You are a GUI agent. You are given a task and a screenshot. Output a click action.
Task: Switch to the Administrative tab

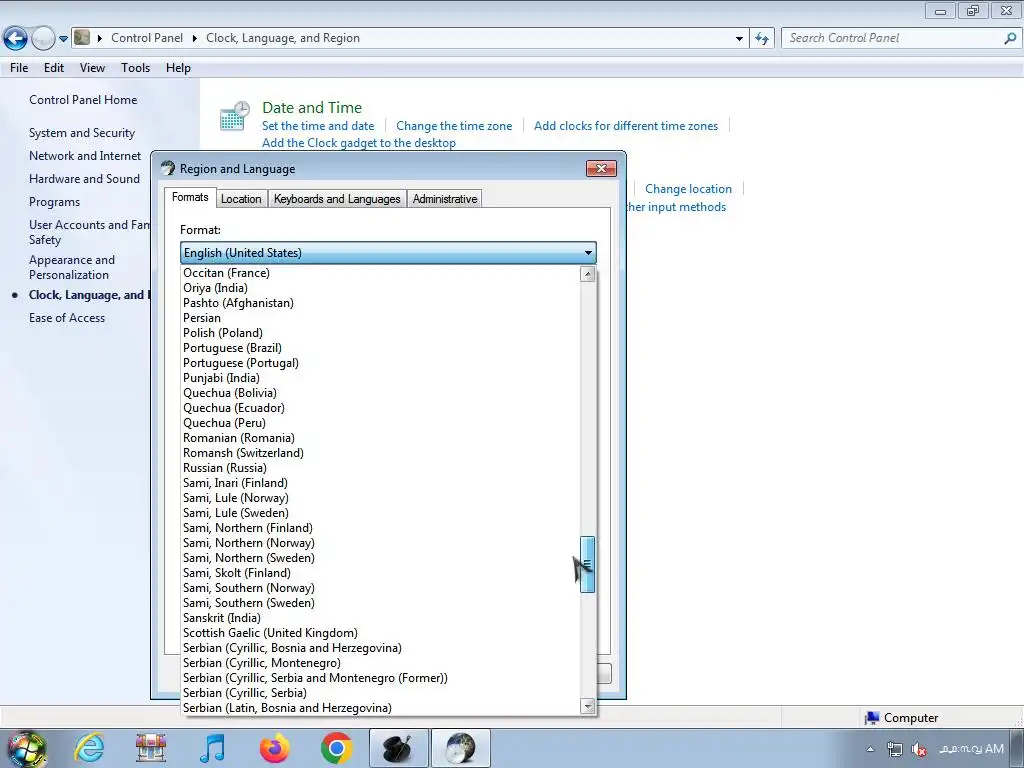tap(445, 199)
